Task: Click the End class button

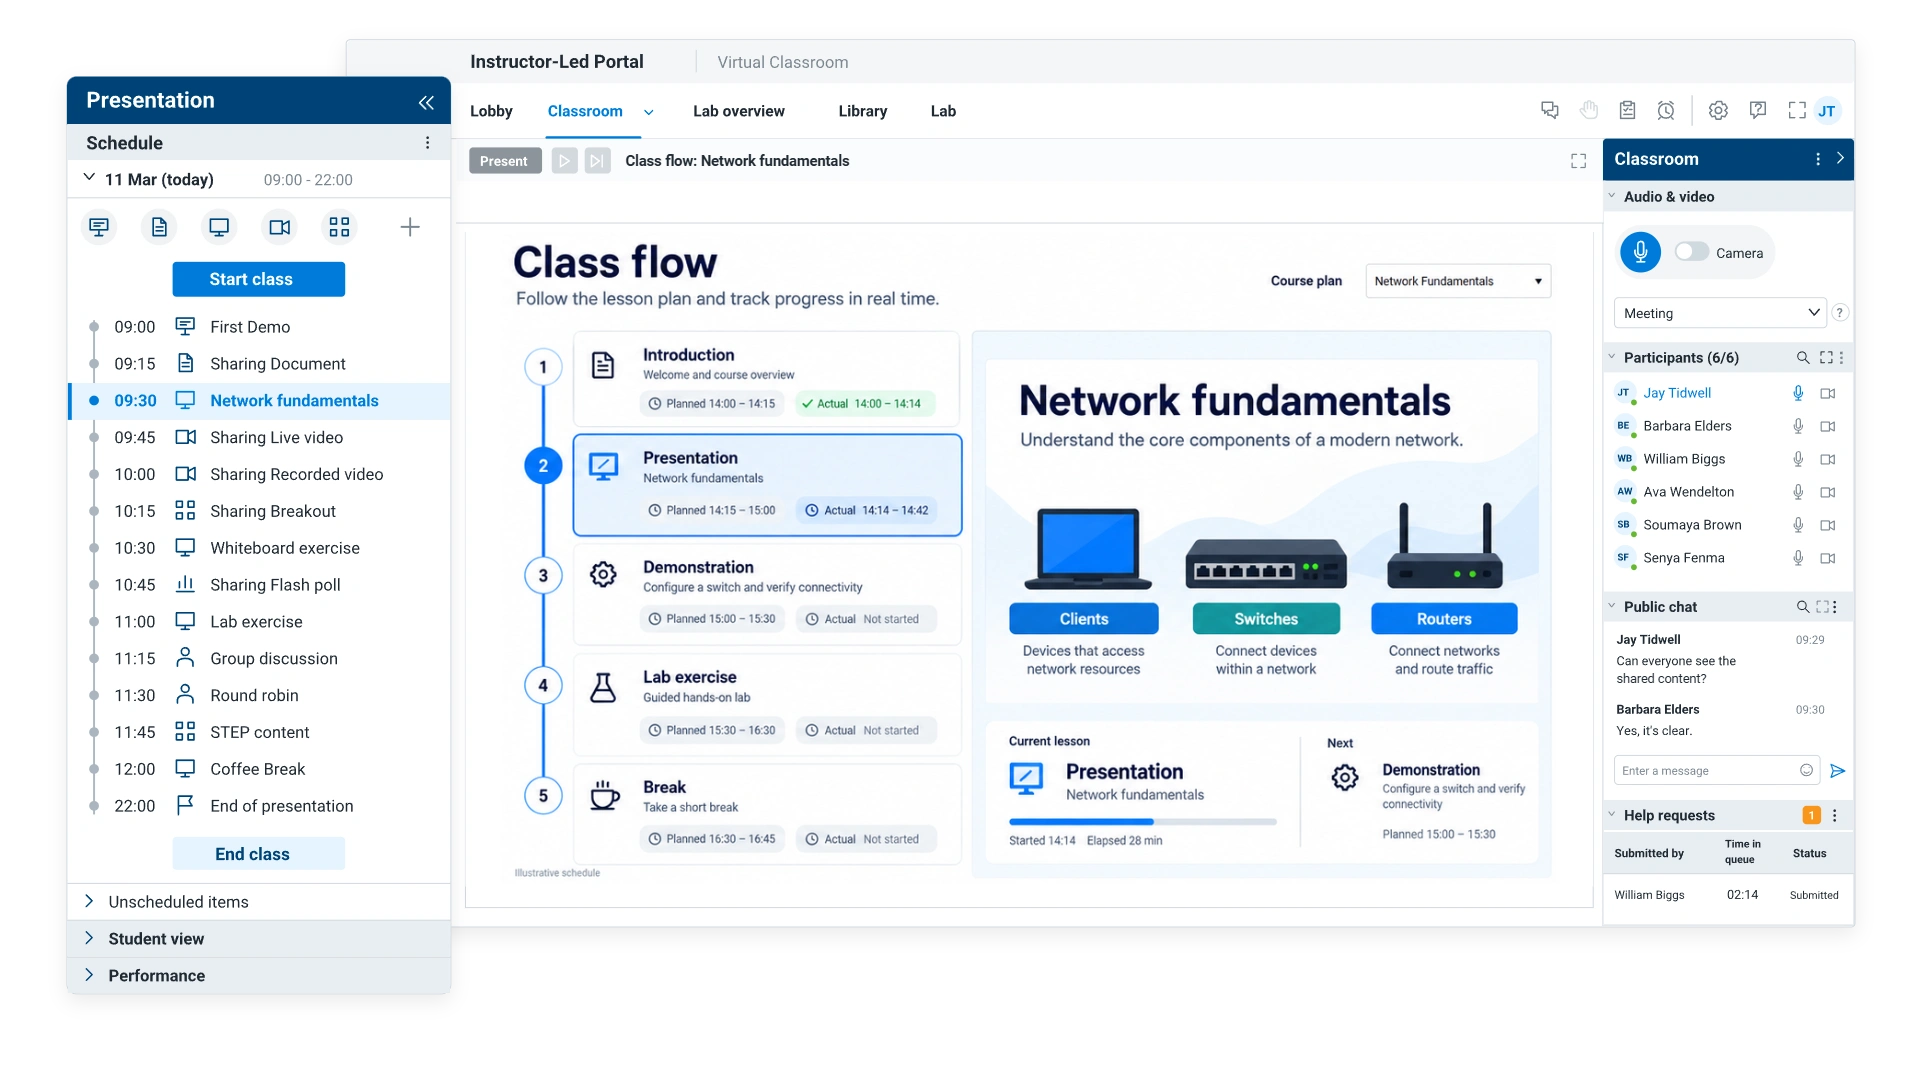Action: click(x=259, y=854)
